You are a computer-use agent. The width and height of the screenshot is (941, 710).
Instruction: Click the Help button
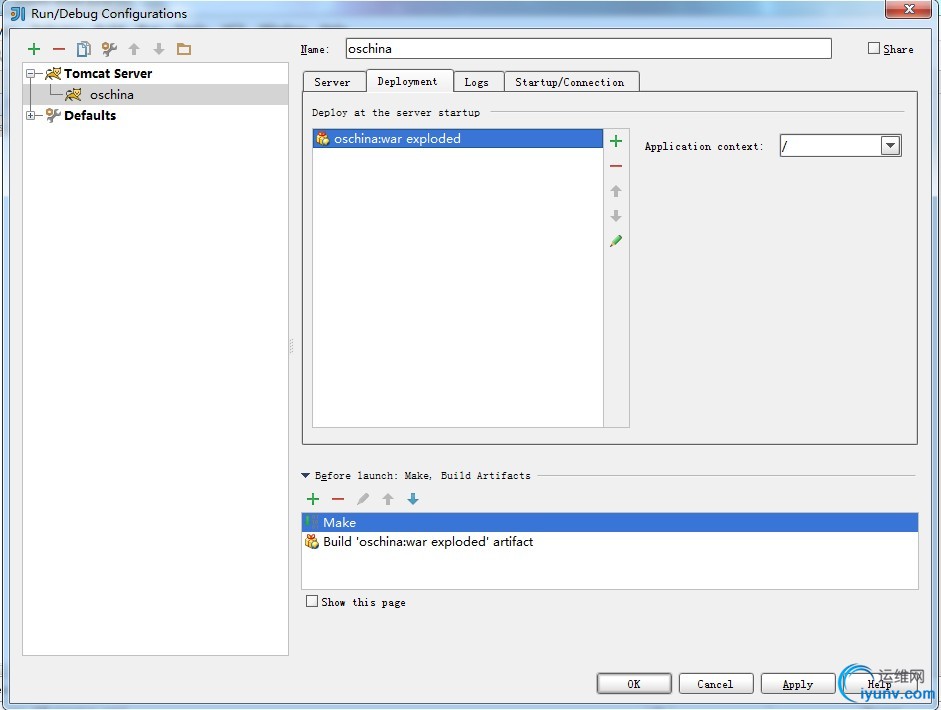[880, 684]
